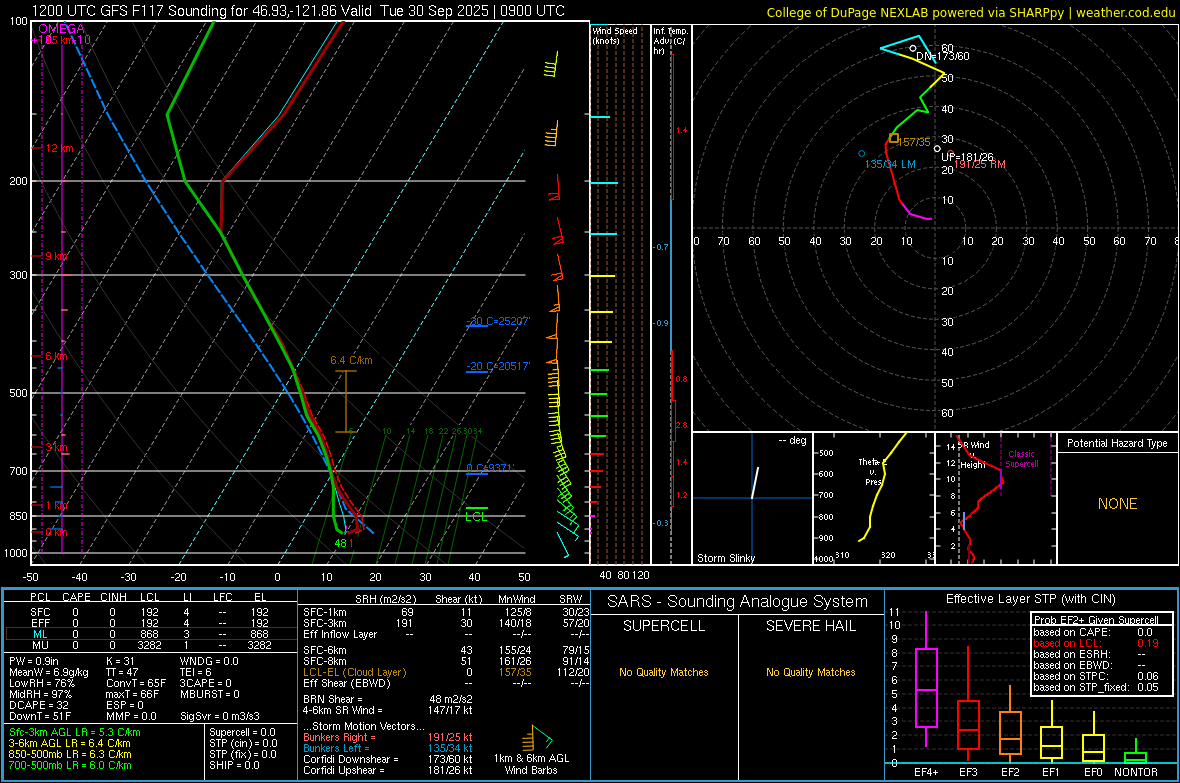Click the 'SFC-3km' shear row
This screenshot has height=783, width=1180.
[x=446, y=623]
